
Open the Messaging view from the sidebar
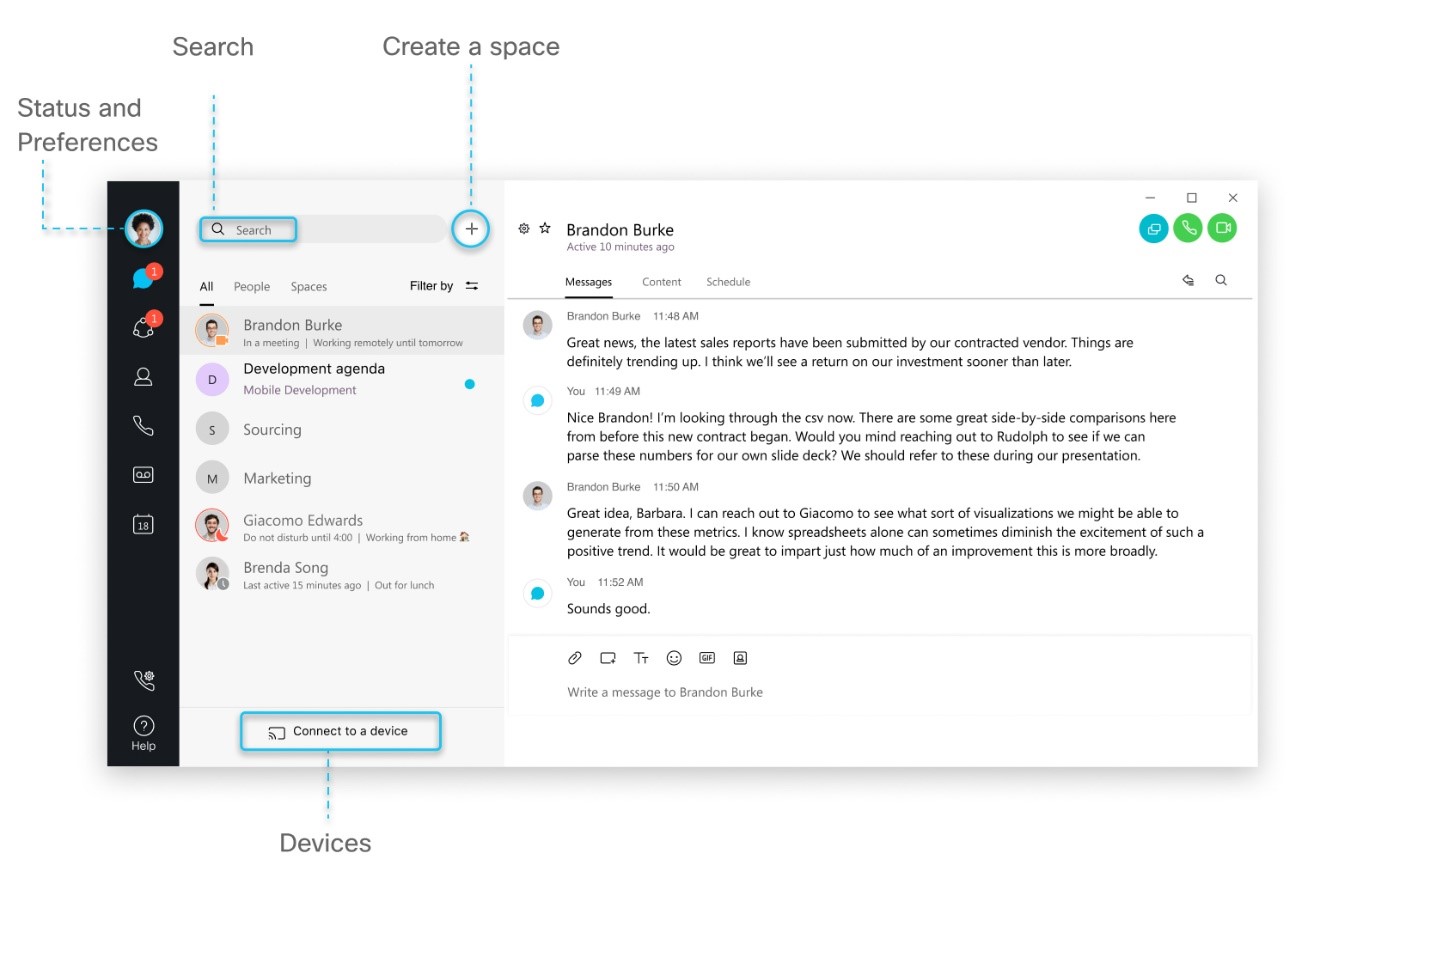(x=143, y=277)
